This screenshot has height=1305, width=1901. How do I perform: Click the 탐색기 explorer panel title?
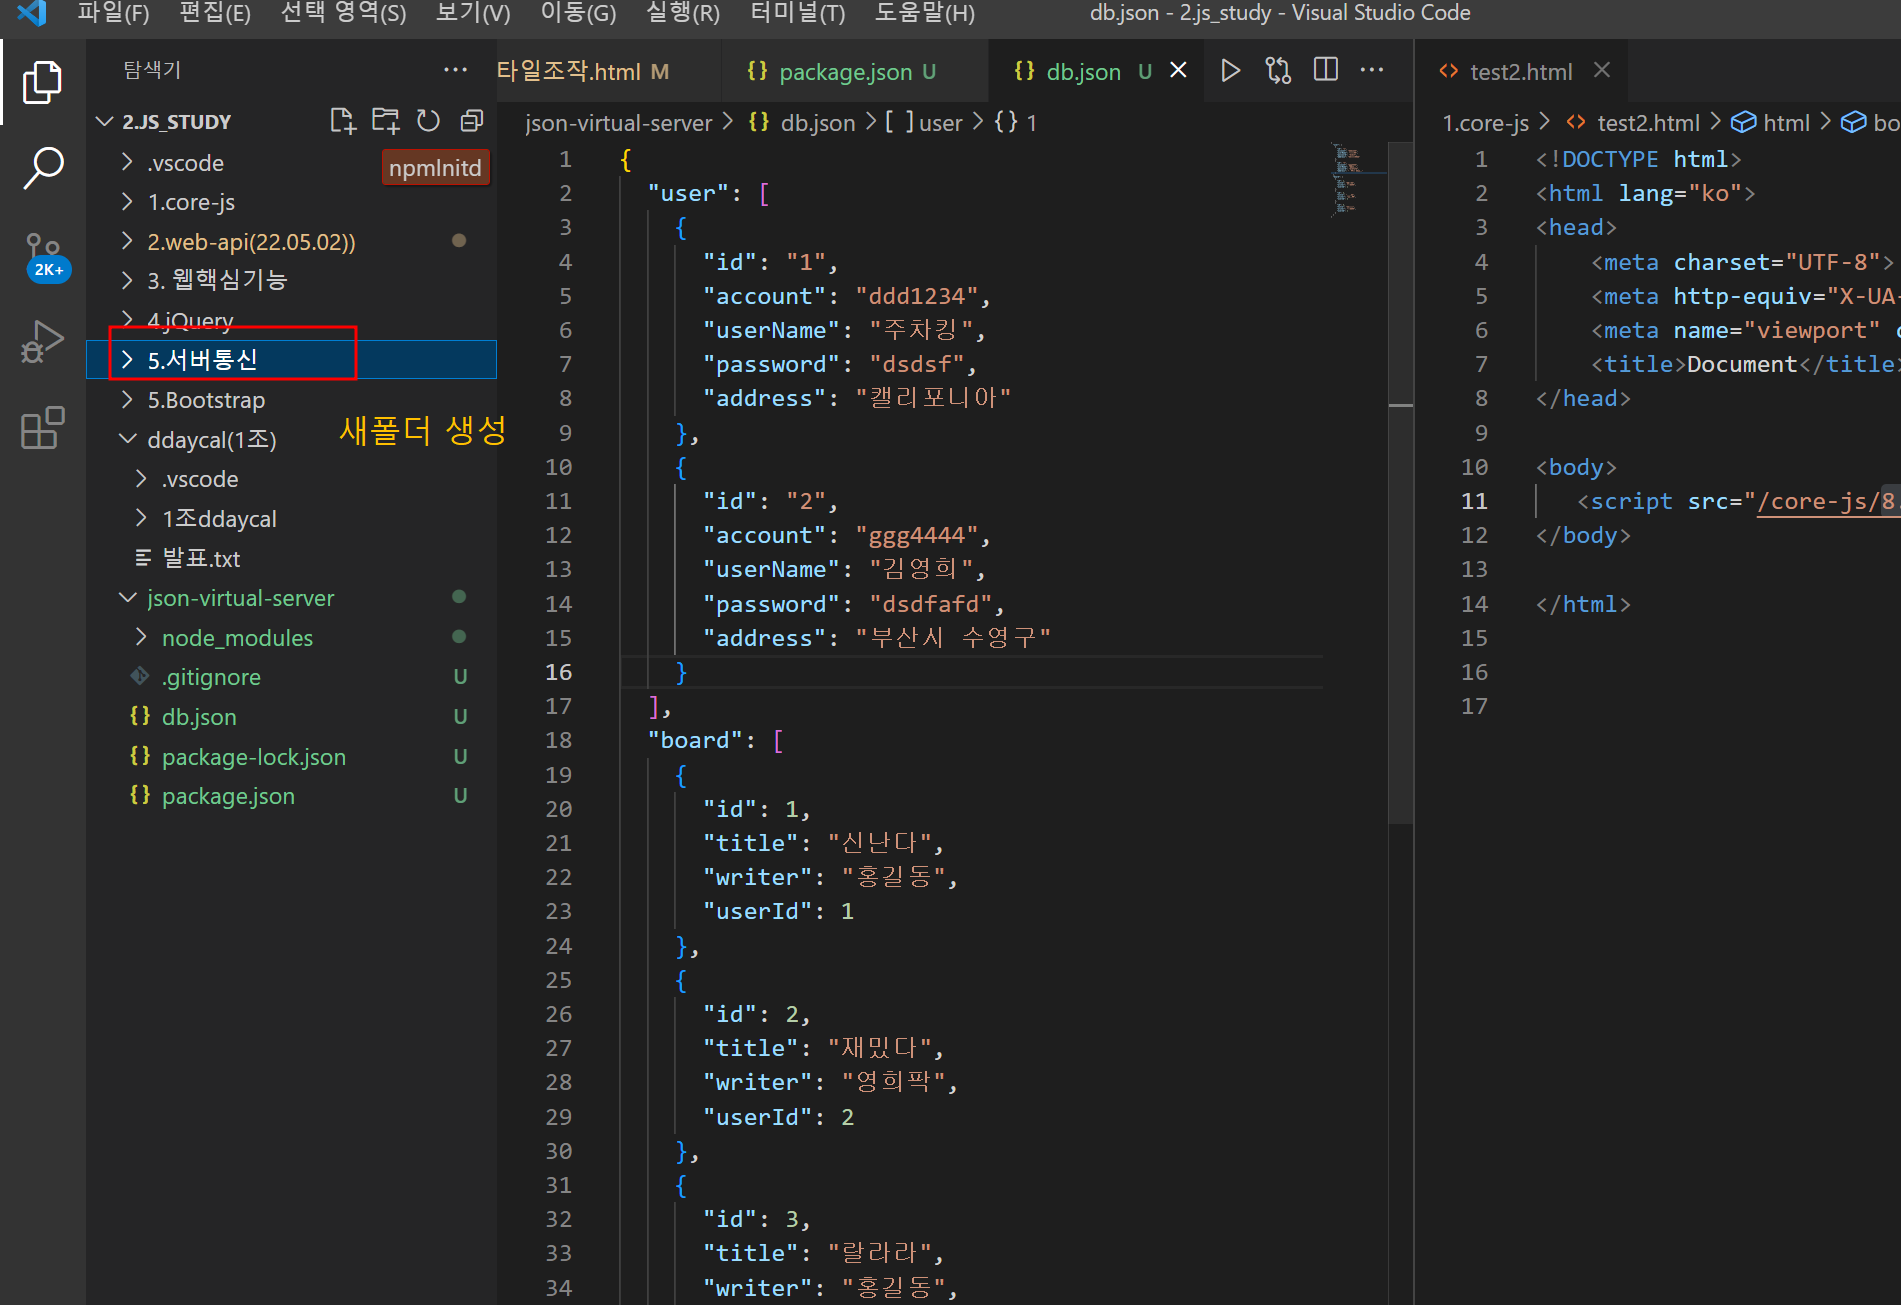click(x=151, y=70)
